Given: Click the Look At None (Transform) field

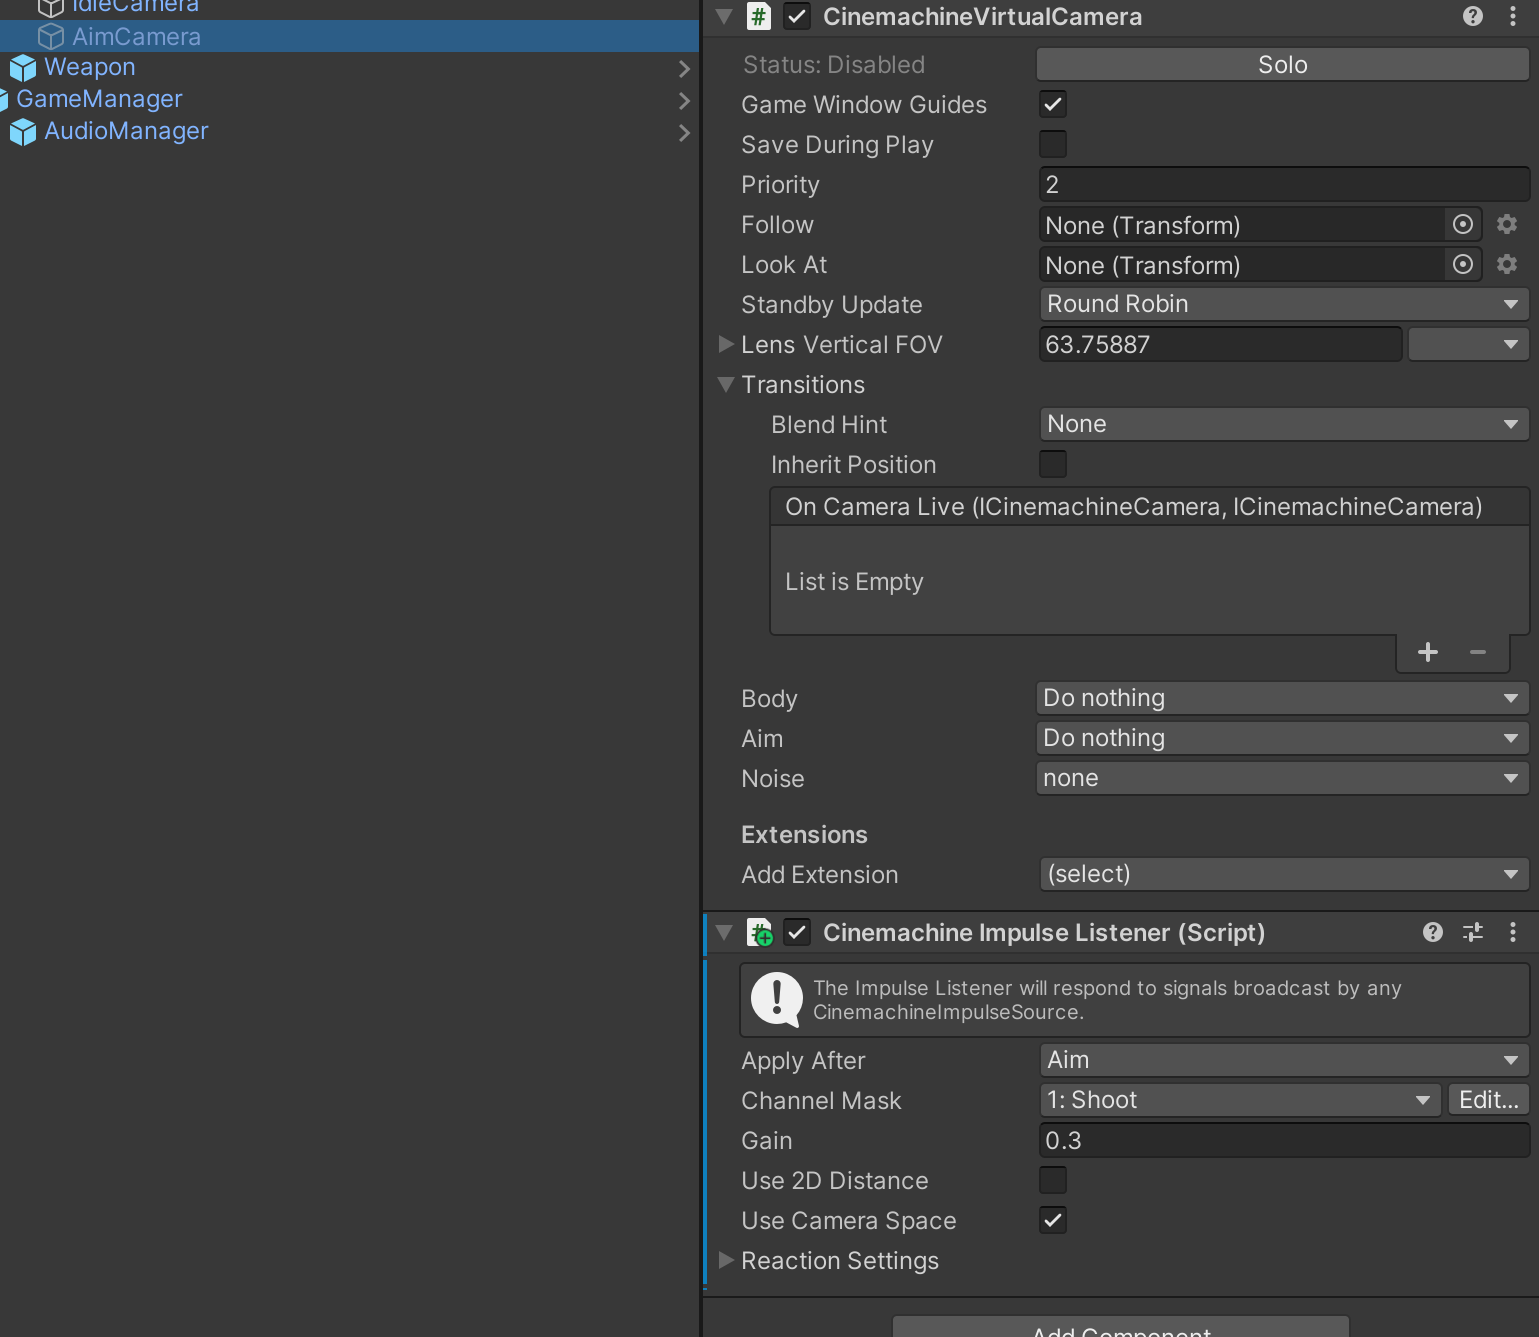Looking at the screenshot, I should click(x=1241, y=264).
